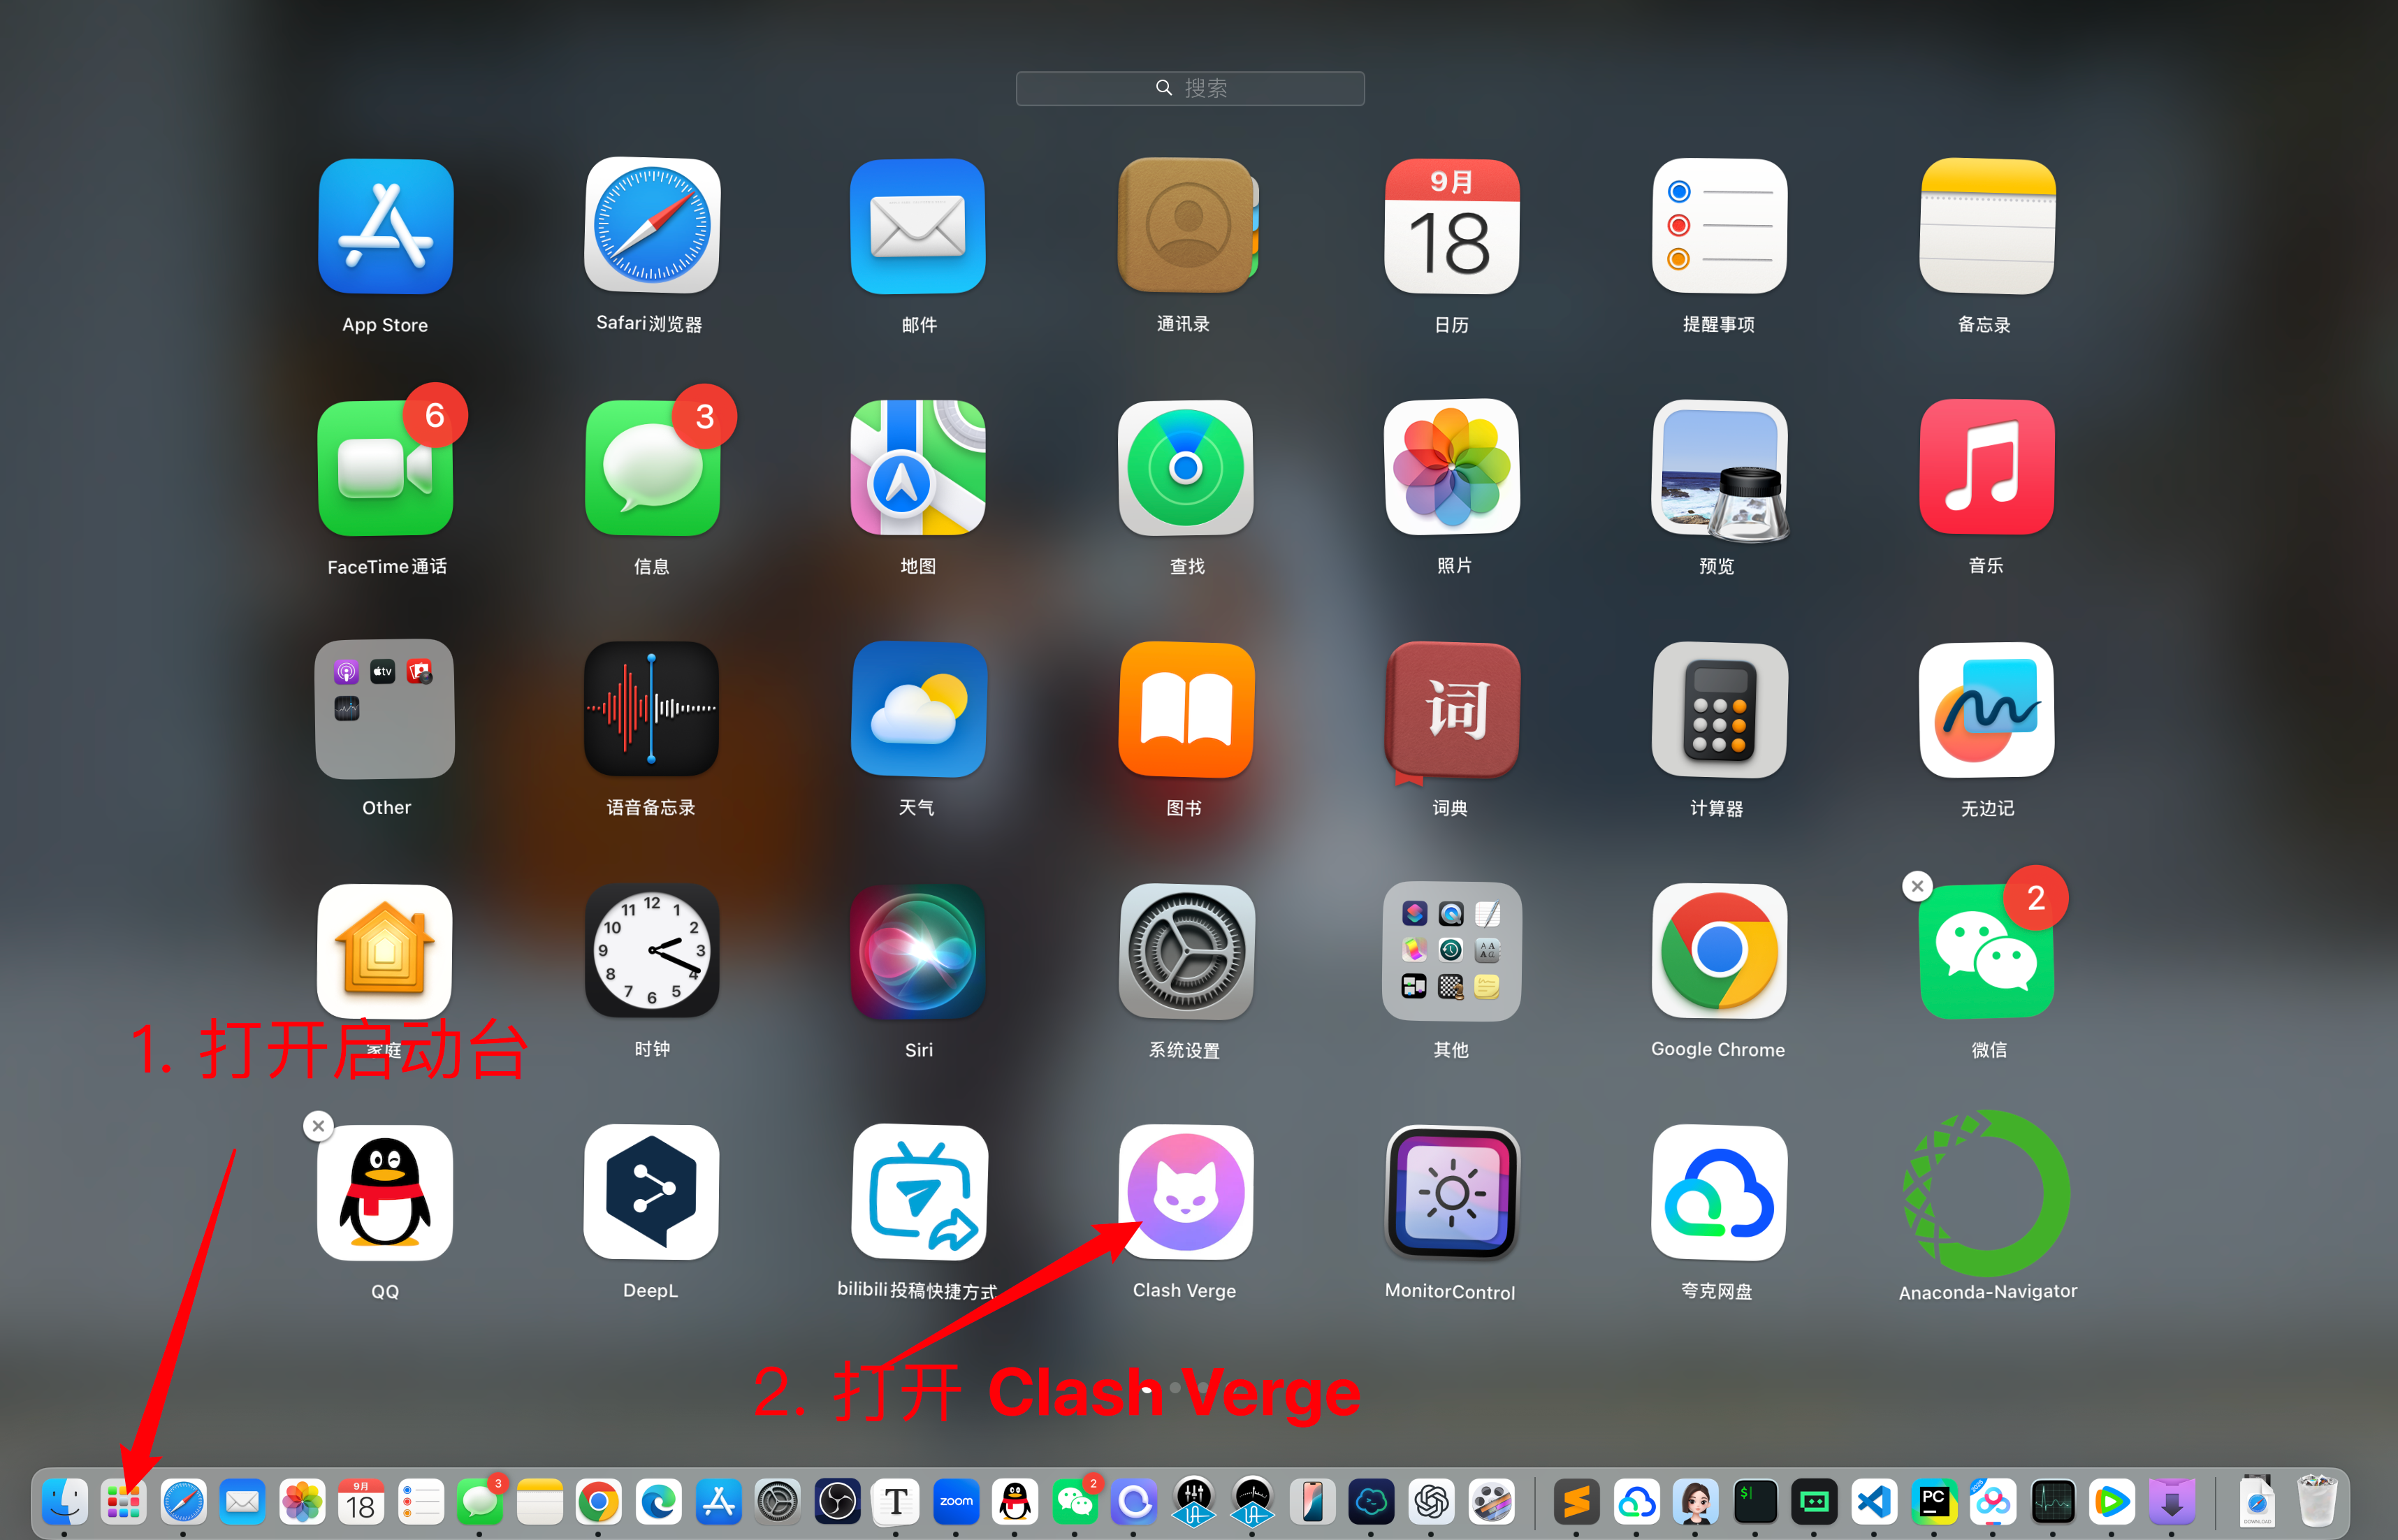Launch OBS Studio from the Dock
2398x1540 pixels.
coord(837,1501)
